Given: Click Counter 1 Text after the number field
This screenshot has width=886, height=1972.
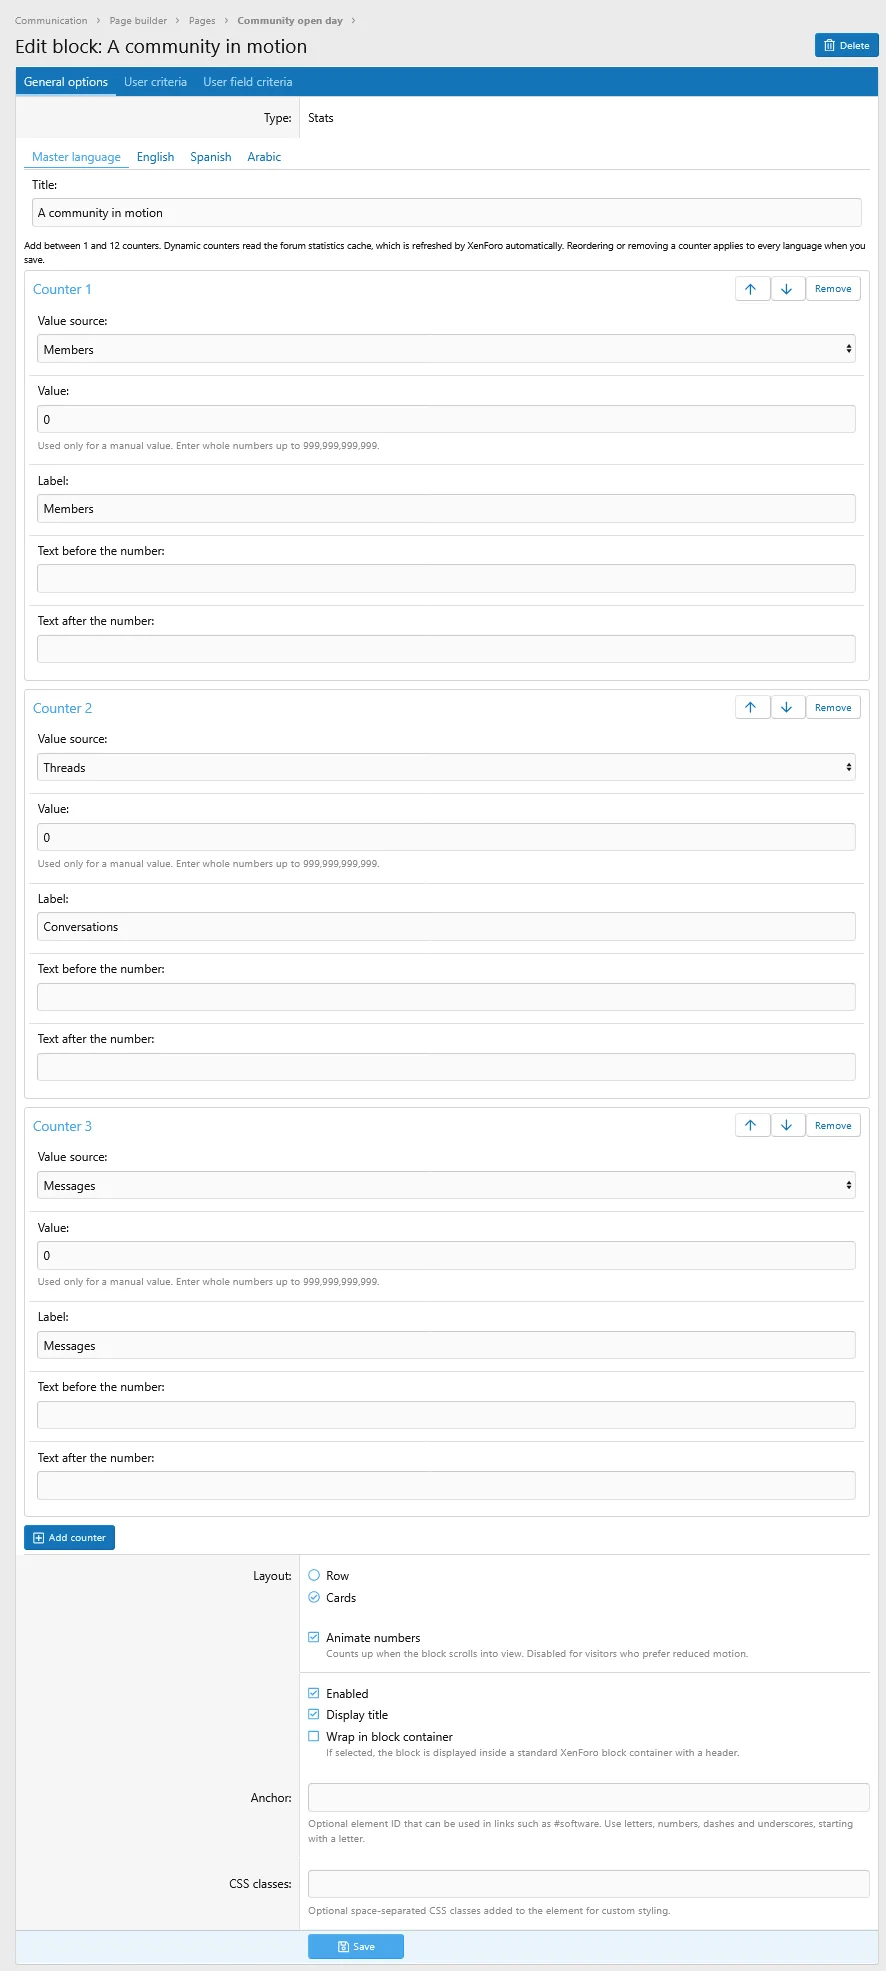Looking at the screenshot, I should tap(446, 648).
